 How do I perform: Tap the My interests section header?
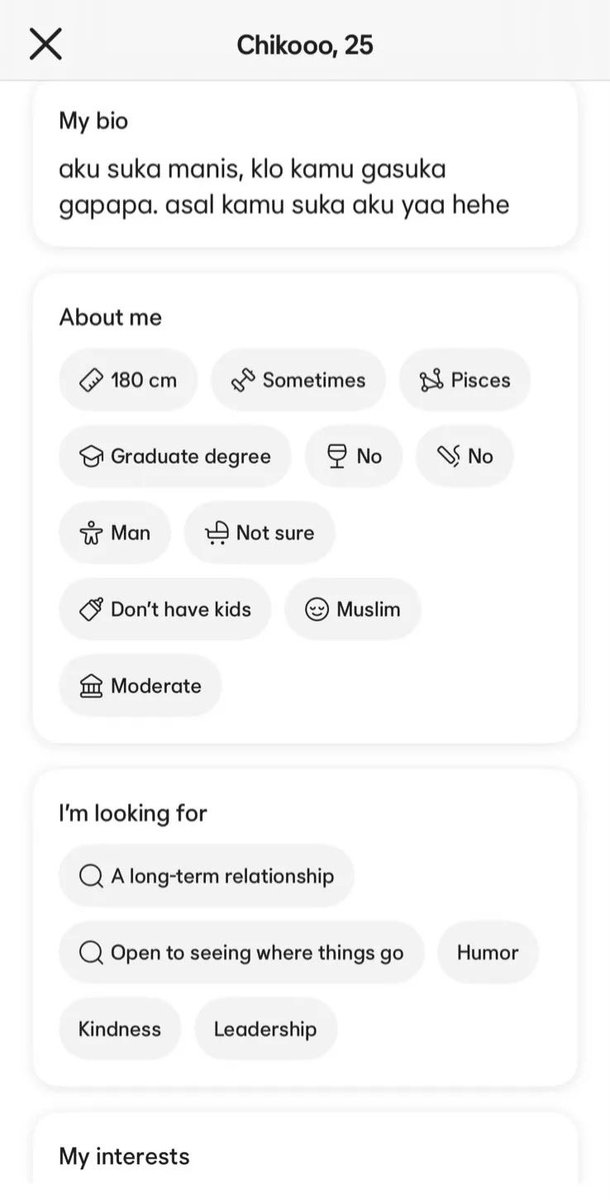coord(124,1157)
